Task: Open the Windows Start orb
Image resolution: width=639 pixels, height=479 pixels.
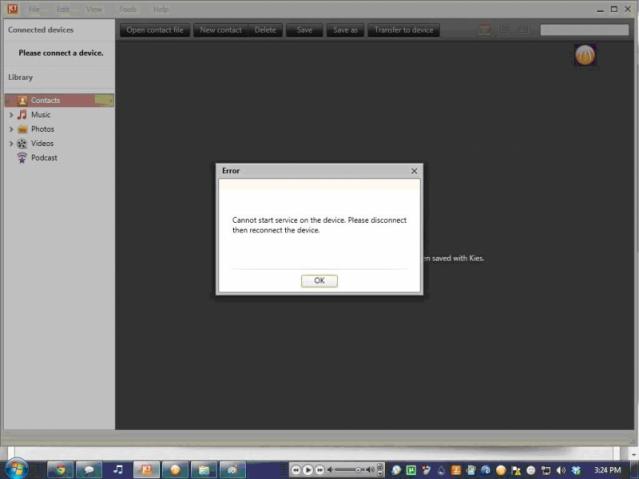Action: click(17, 468)
